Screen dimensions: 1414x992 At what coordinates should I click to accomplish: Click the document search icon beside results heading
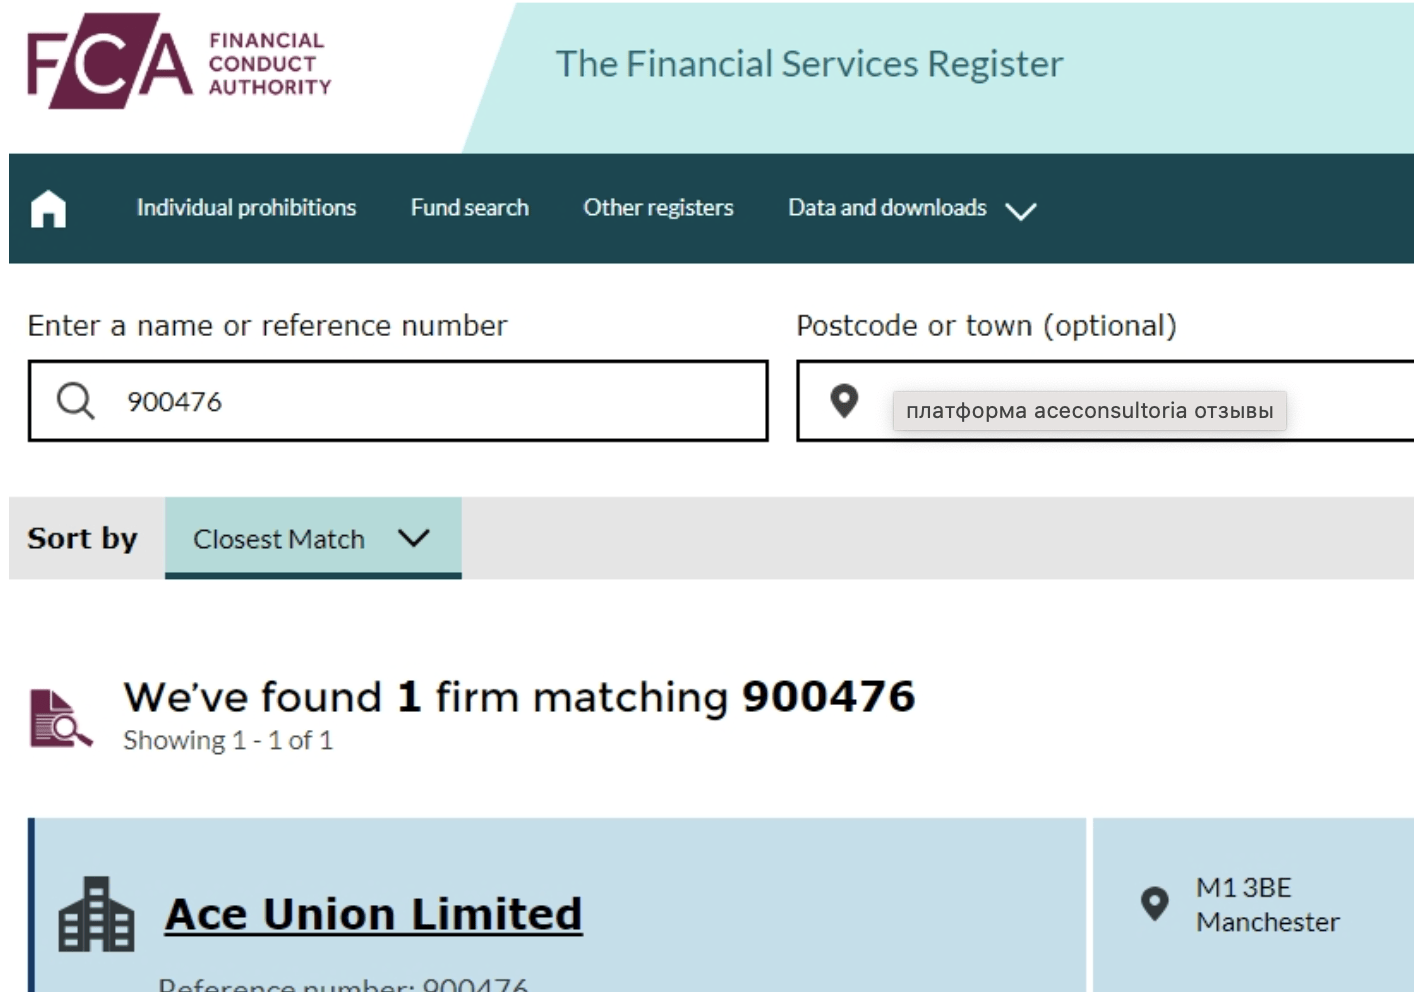60,718
